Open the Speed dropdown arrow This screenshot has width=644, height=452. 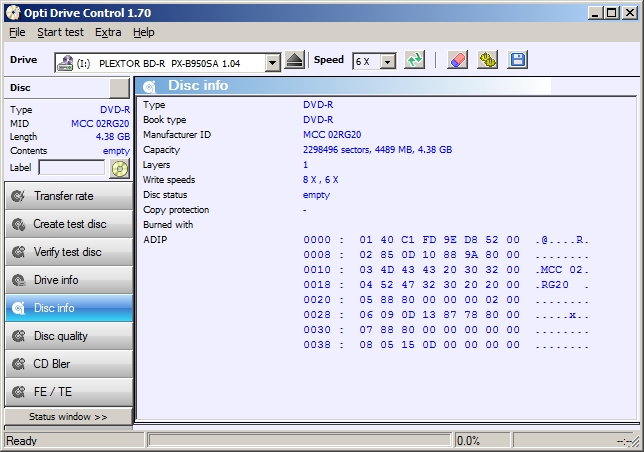click(388, 62)
